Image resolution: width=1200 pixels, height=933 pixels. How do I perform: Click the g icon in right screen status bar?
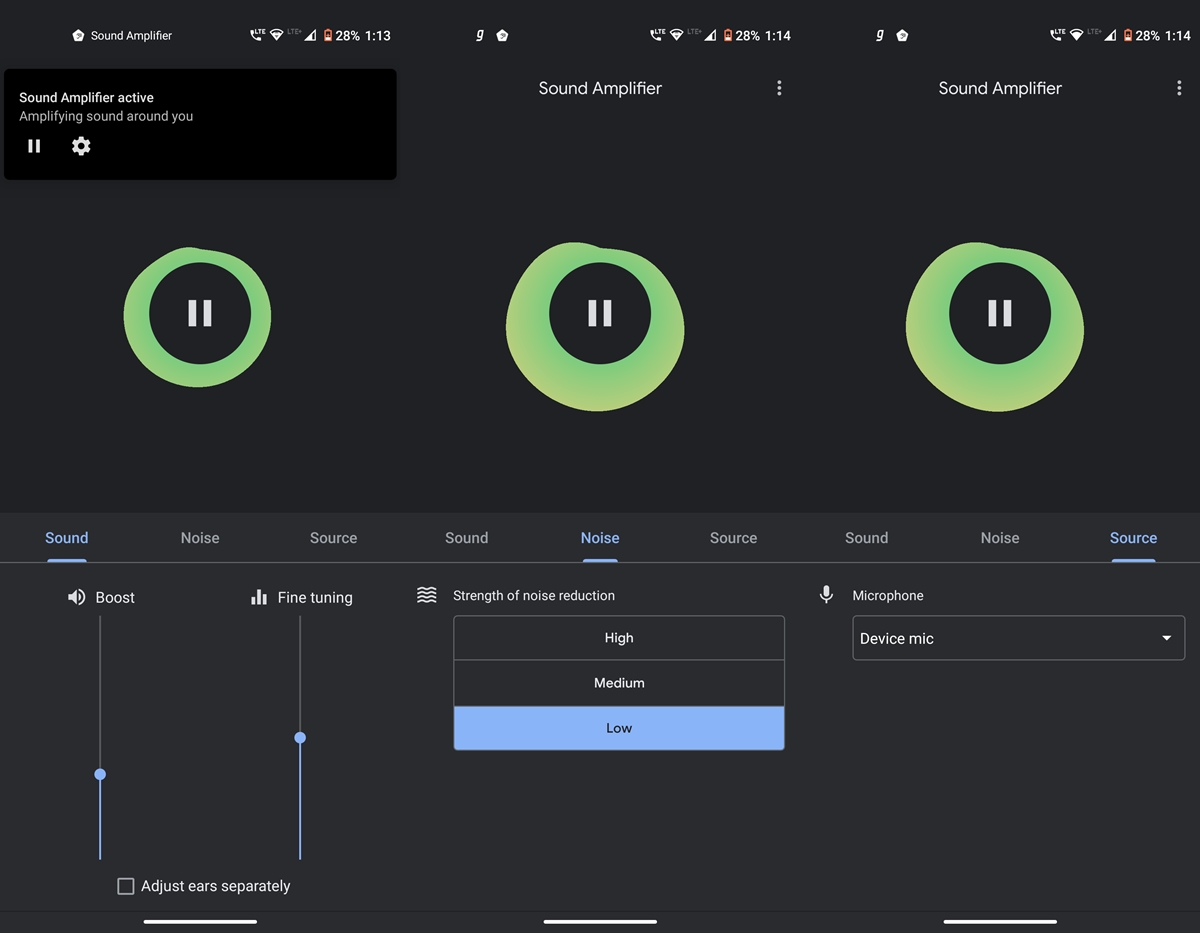(880, 35)
